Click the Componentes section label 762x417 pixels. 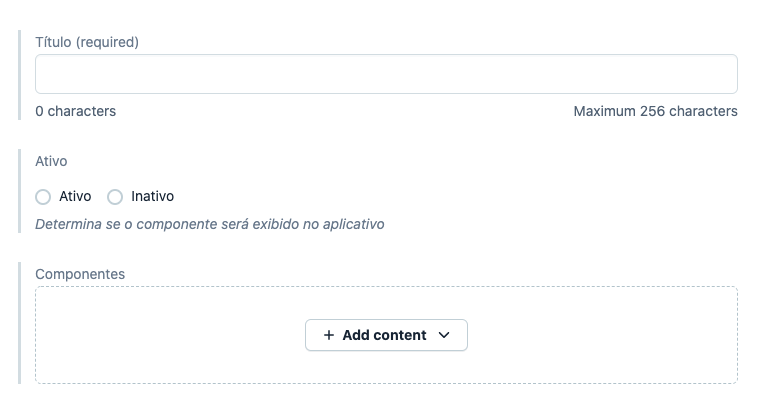pyautogui.click(x=80, y=273)
